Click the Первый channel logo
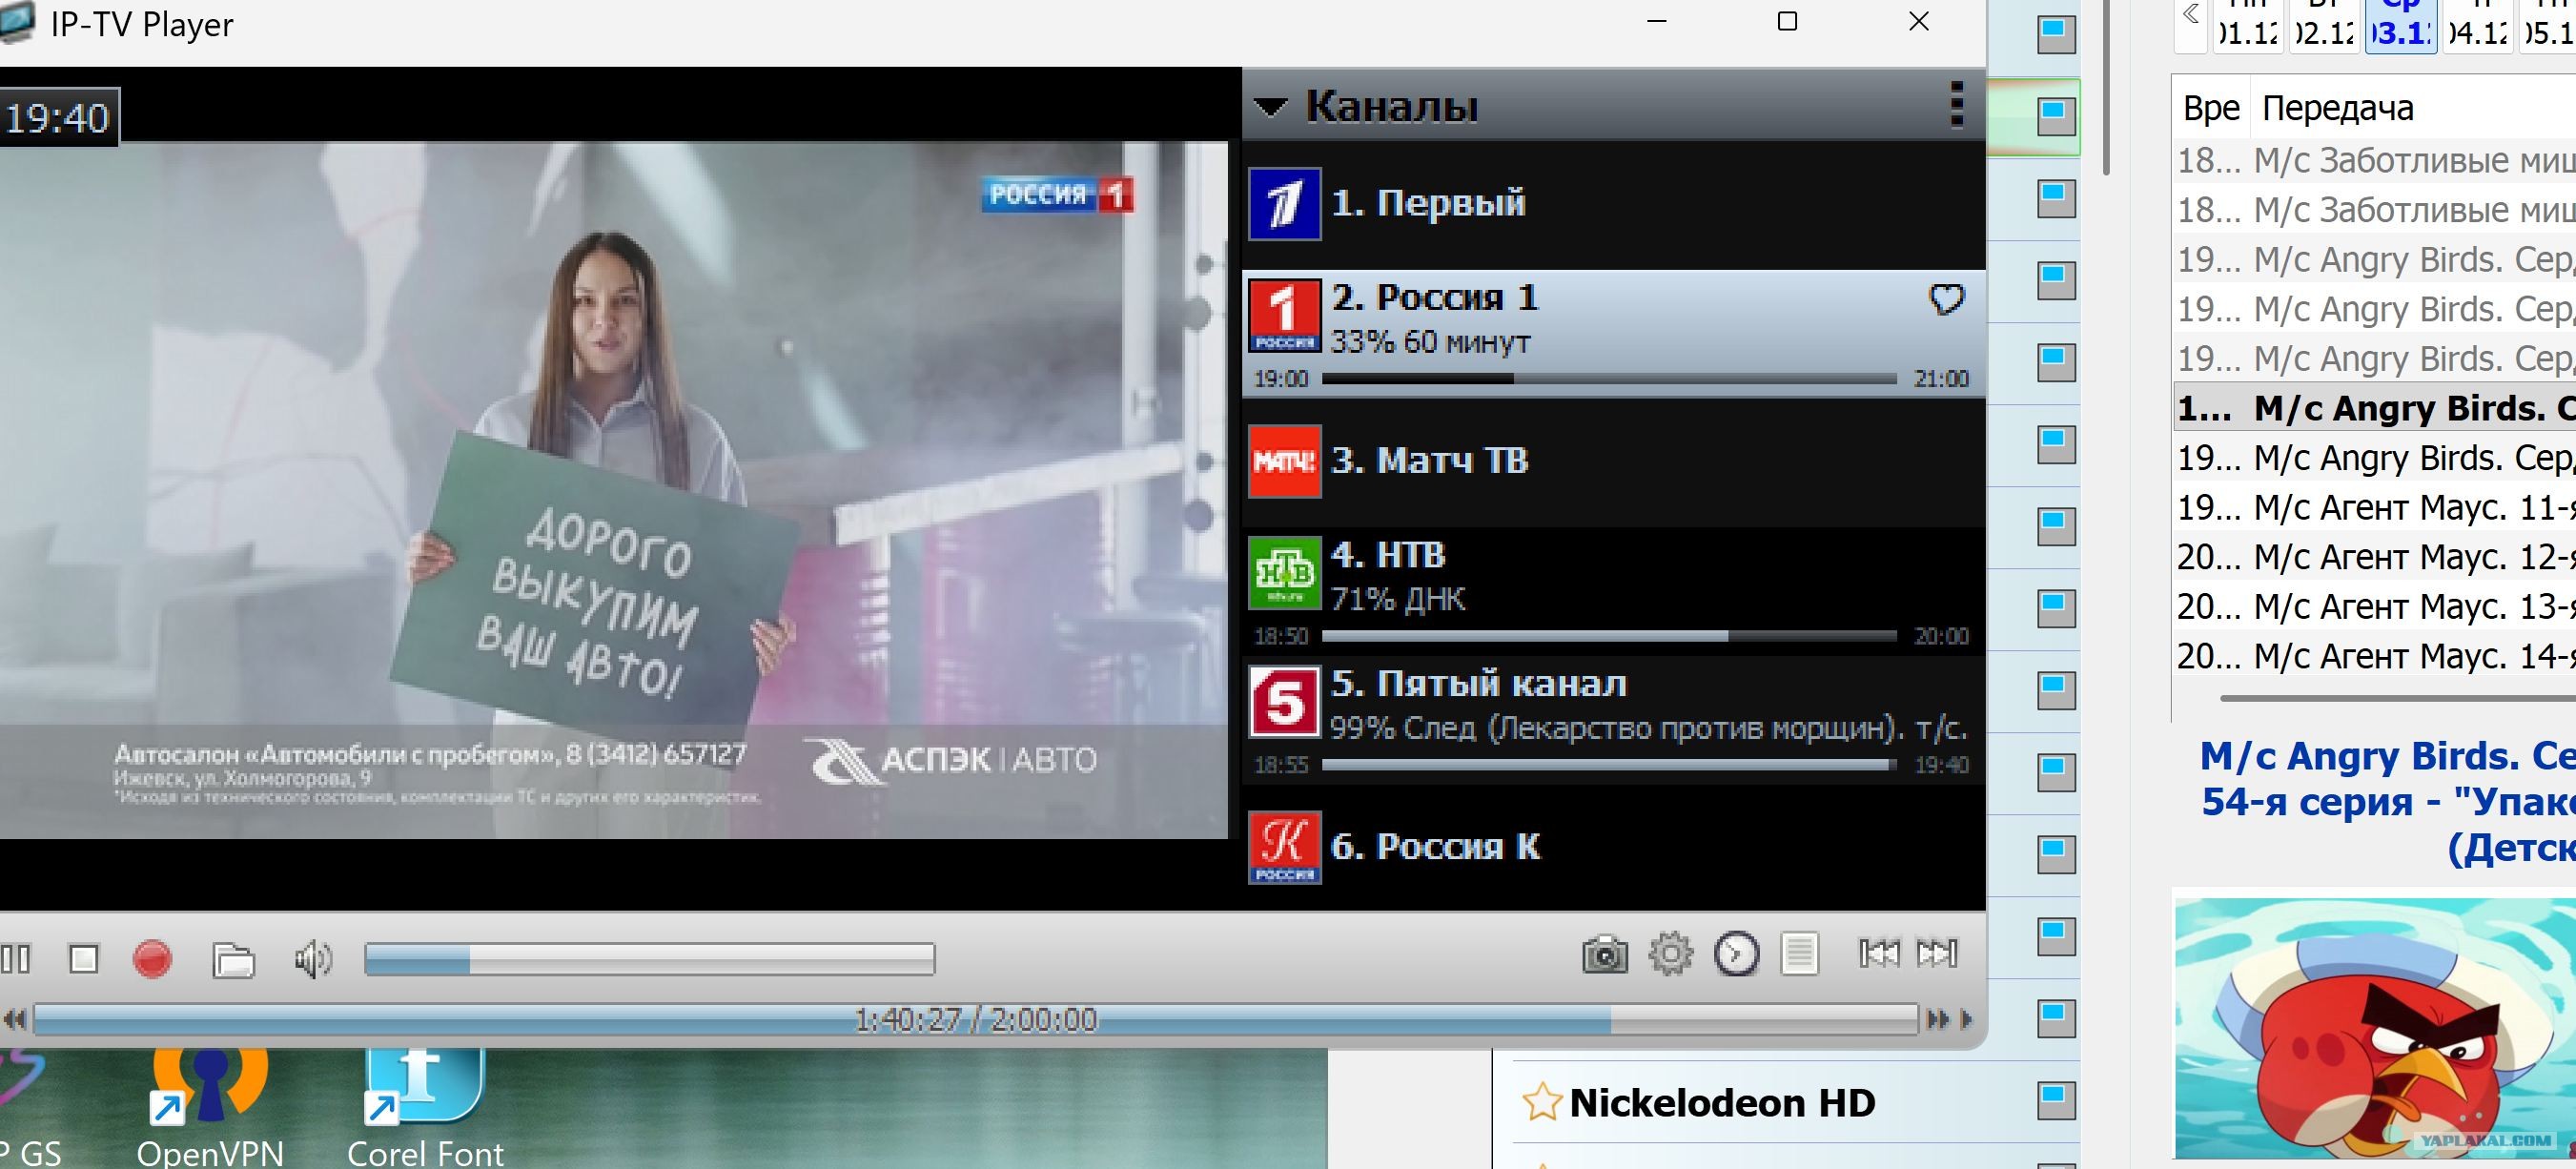2576x1169 pixels. (x=1284, y=204)
